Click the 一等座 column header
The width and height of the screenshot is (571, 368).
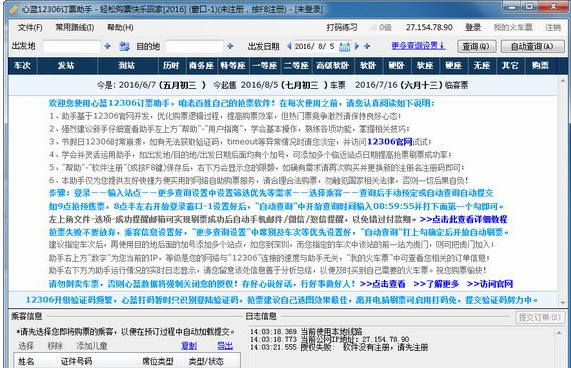pyautogui.click(x=265, y=66)
